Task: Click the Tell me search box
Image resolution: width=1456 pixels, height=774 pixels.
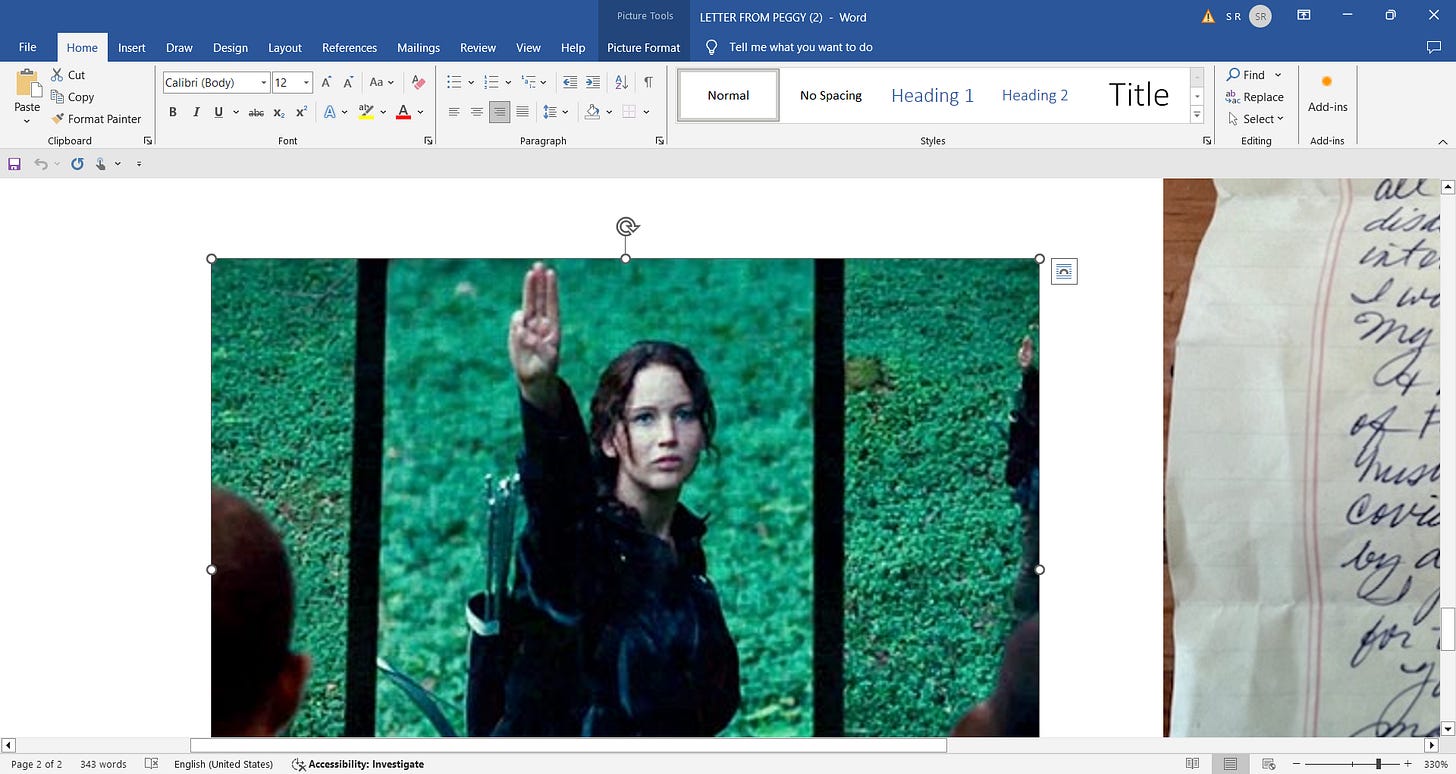Action: coord(800,47)
